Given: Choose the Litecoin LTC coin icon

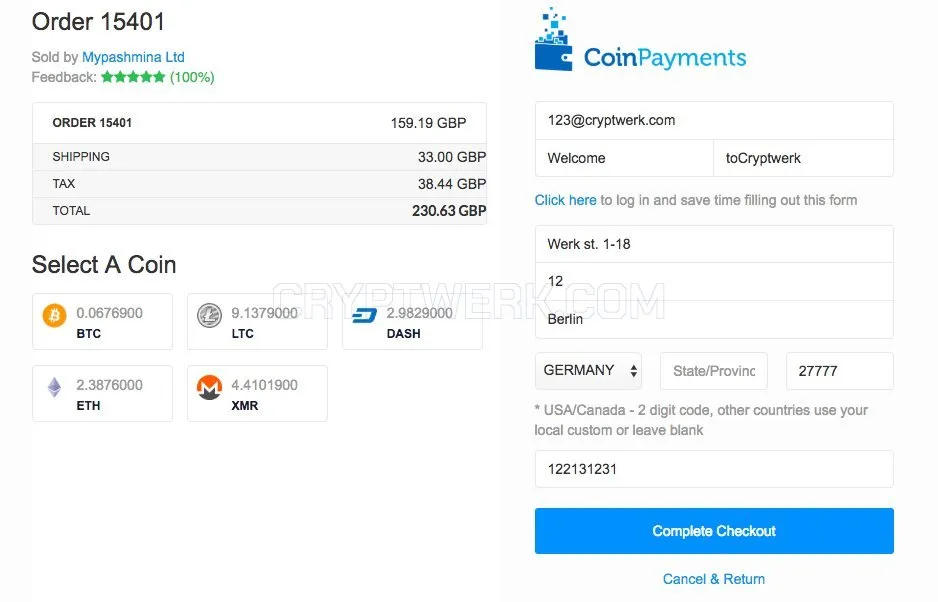Looking at the screenshot, I should [209, 315].
